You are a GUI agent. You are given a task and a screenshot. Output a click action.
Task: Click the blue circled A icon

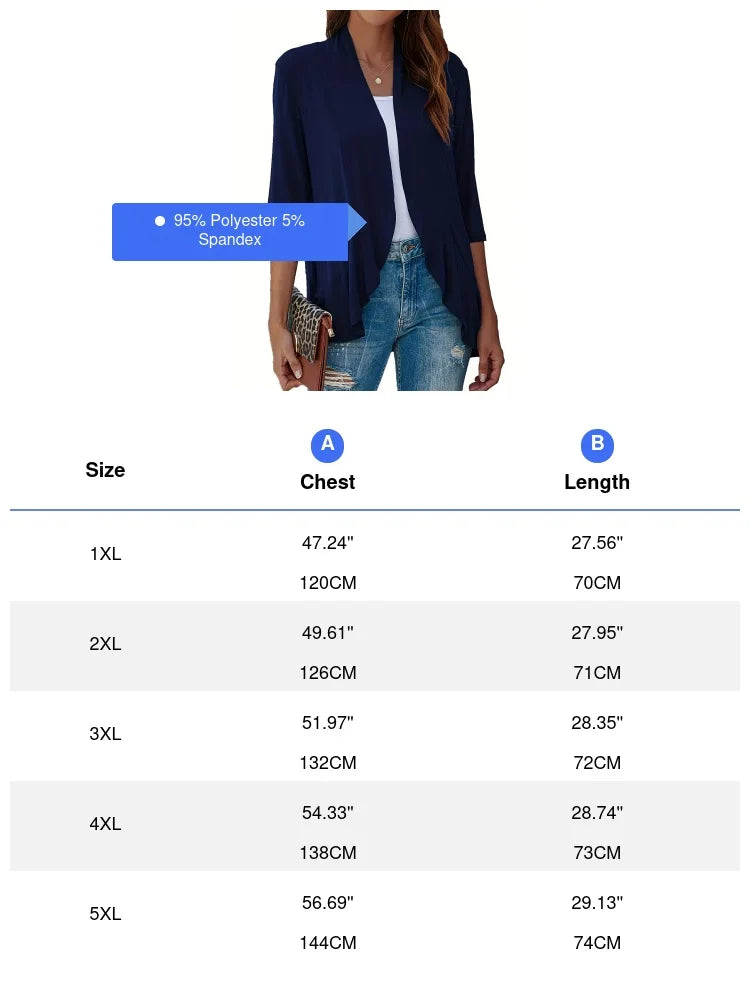[x=327, y=445]
